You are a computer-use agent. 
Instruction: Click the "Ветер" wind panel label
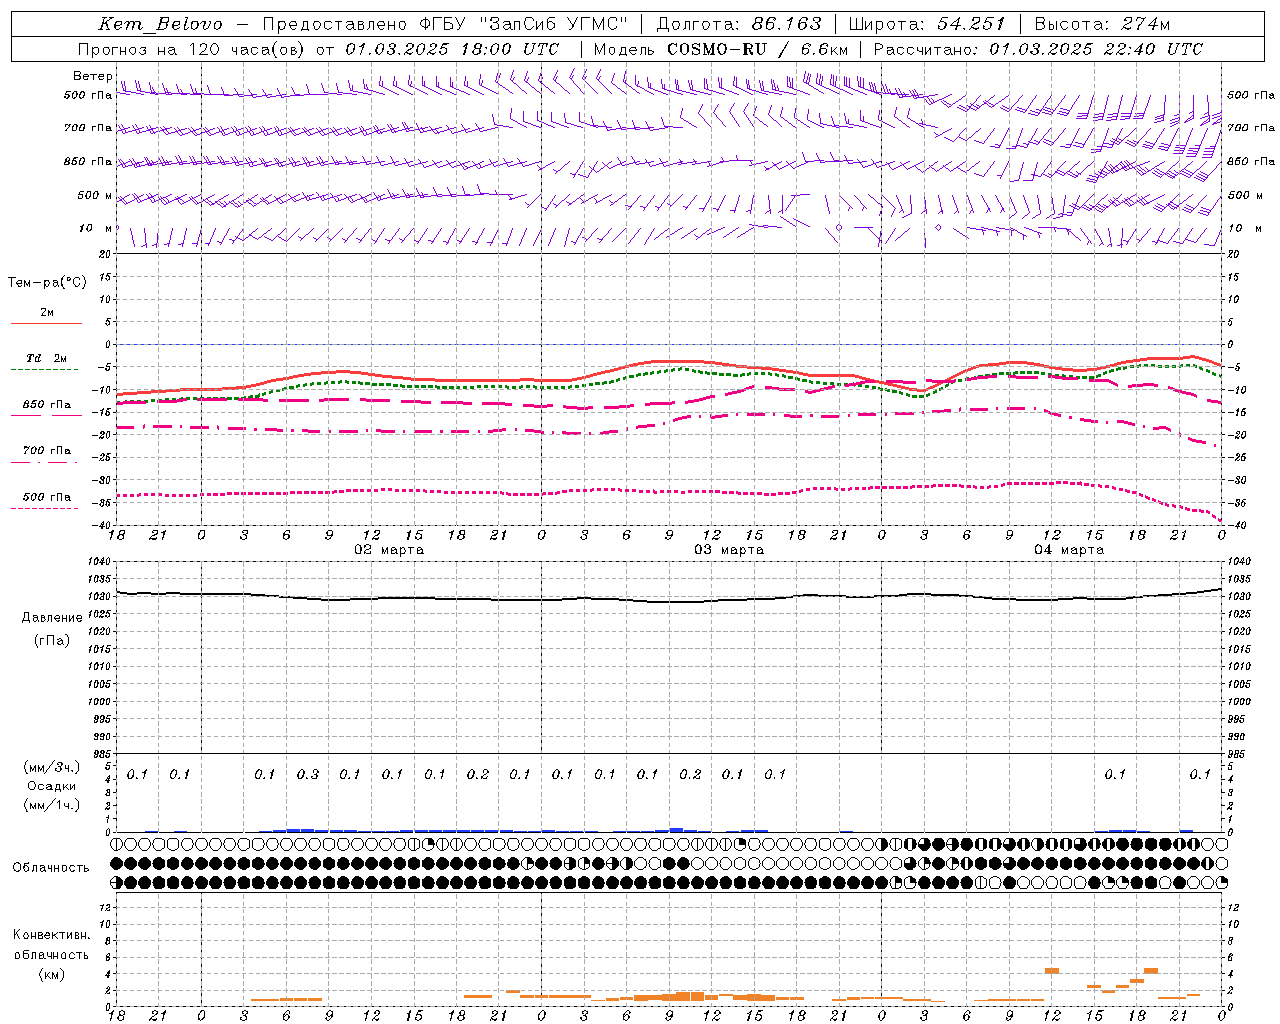click(92, 76)
